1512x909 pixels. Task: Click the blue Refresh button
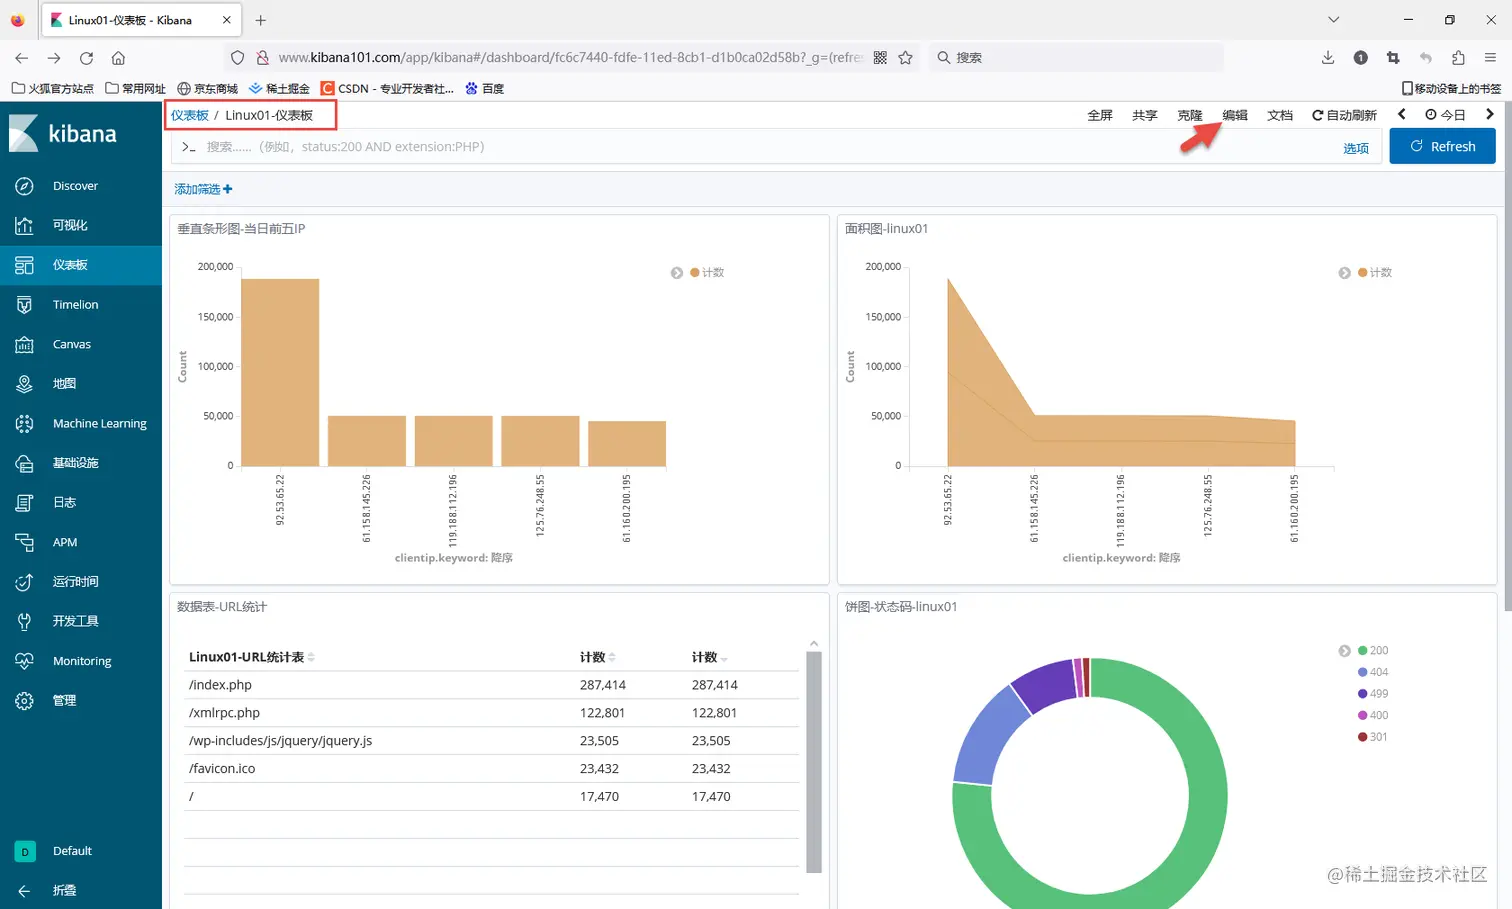(x=1443, y=146)
